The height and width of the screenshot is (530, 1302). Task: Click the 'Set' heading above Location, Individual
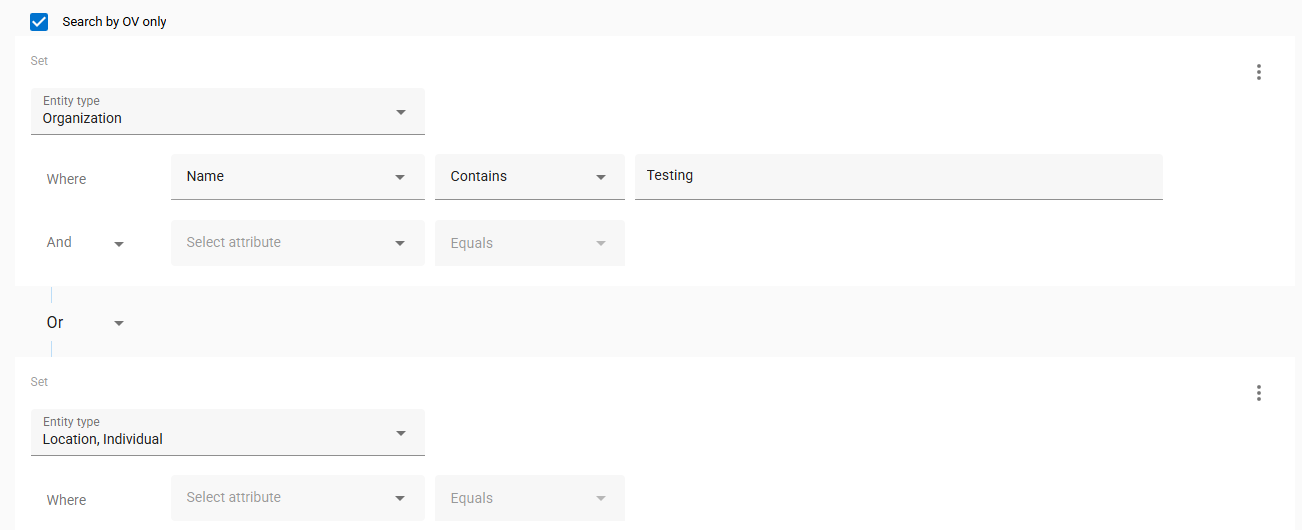[x=39, y=382]
